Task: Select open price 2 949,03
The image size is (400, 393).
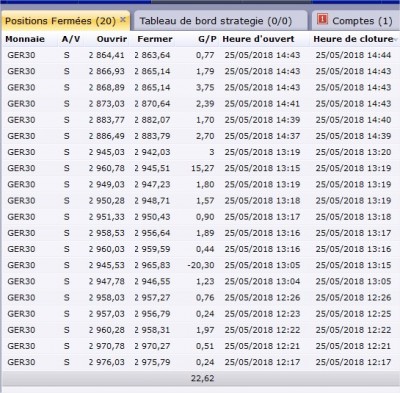Action: pyautogui.click(x=107, y=184)
